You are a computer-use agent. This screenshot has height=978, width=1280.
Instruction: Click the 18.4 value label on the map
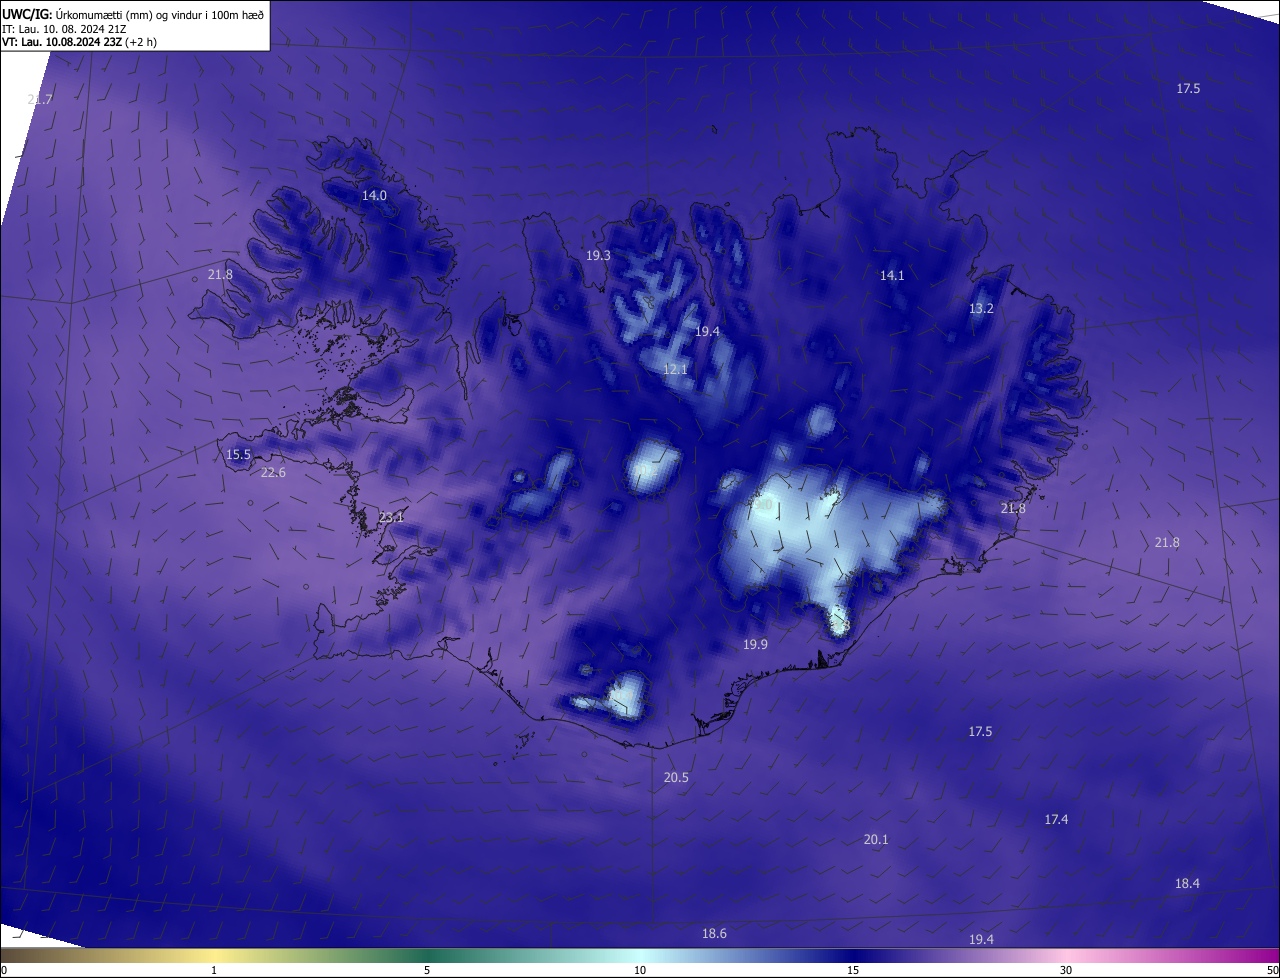coord(1187,883)
